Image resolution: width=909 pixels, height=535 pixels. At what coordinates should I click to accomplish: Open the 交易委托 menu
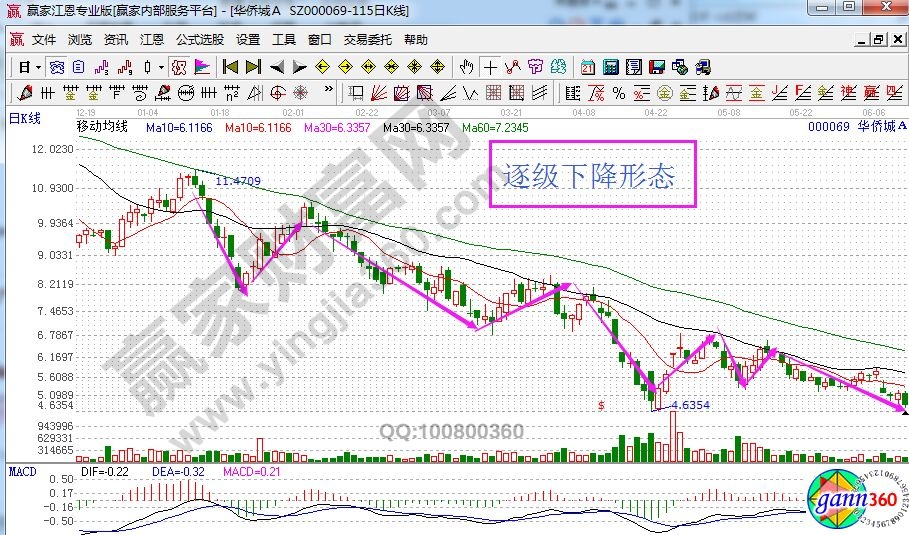(x=365, y=40)
